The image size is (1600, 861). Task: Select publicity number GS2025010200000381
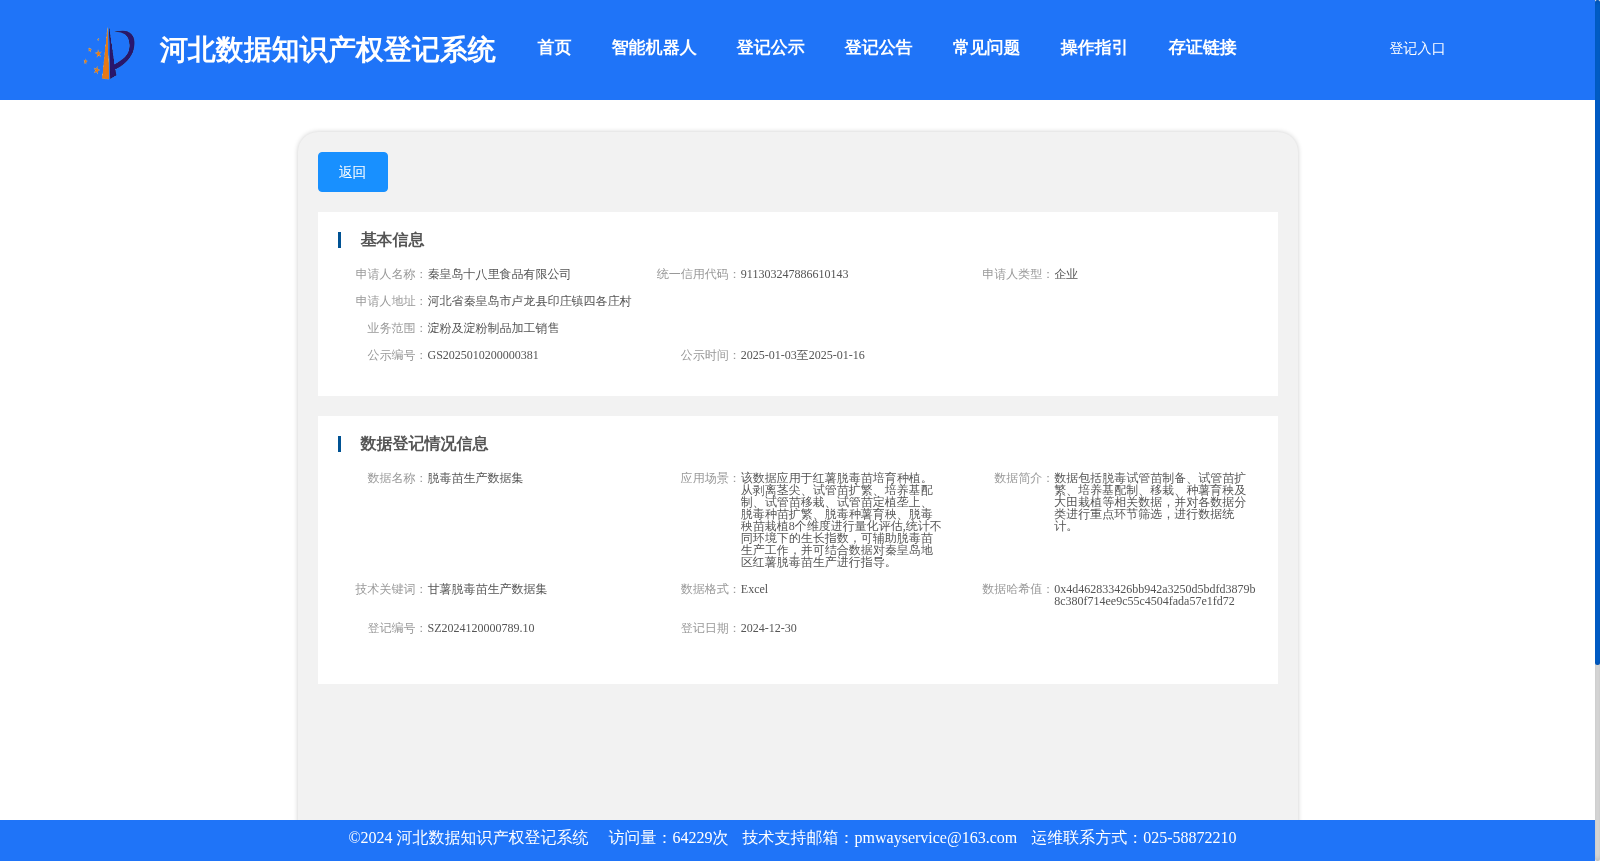483,355
